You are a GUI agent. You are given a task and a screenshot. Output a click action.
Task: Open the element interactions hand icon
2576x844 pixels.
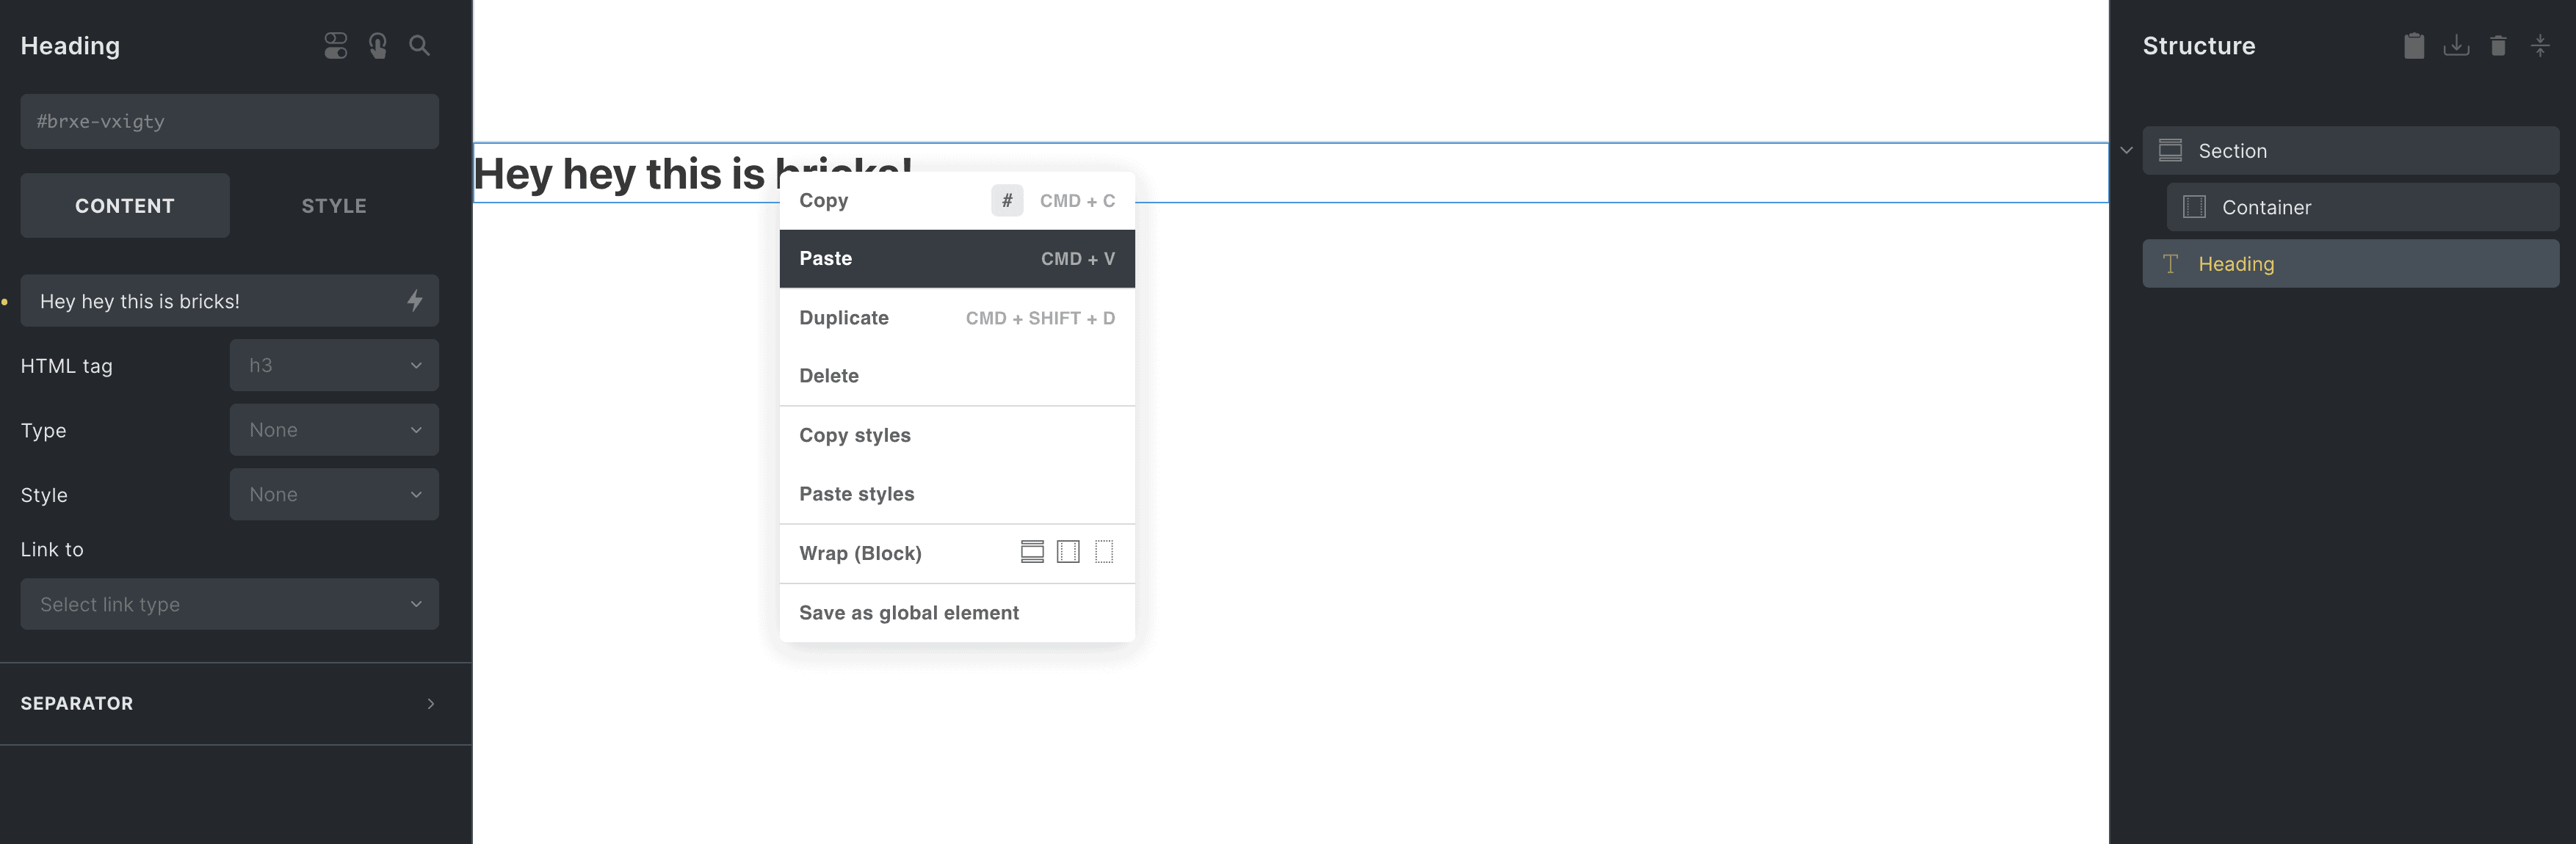coord(378,46)
